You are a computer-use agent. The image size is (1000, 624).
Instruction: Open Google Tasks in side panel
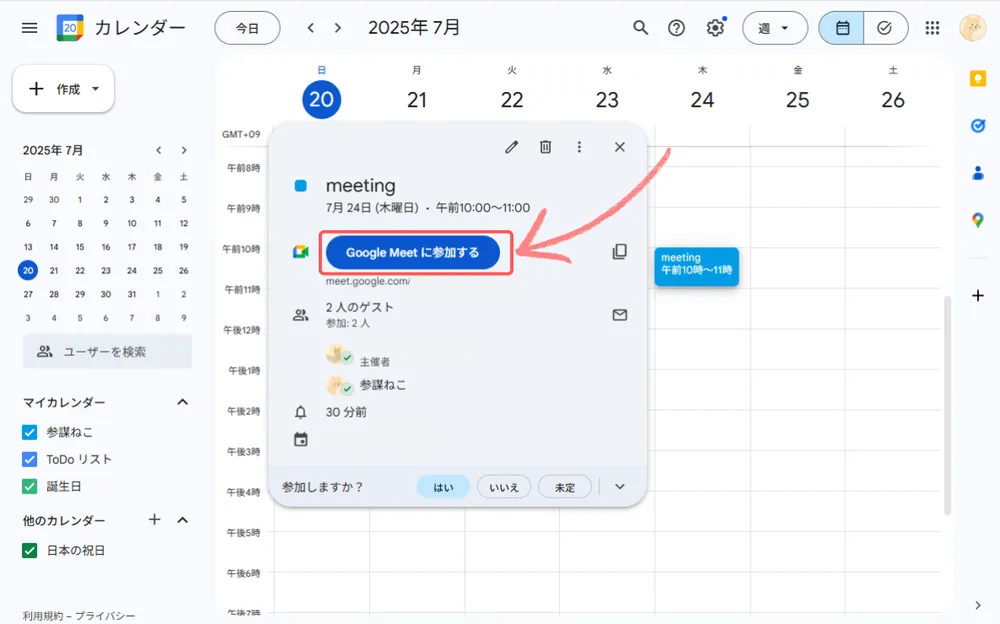(x=978, y=126)
